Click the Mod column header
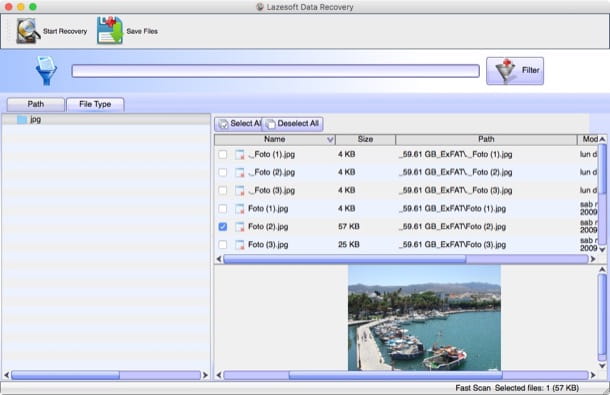 [x=588, y=139]
